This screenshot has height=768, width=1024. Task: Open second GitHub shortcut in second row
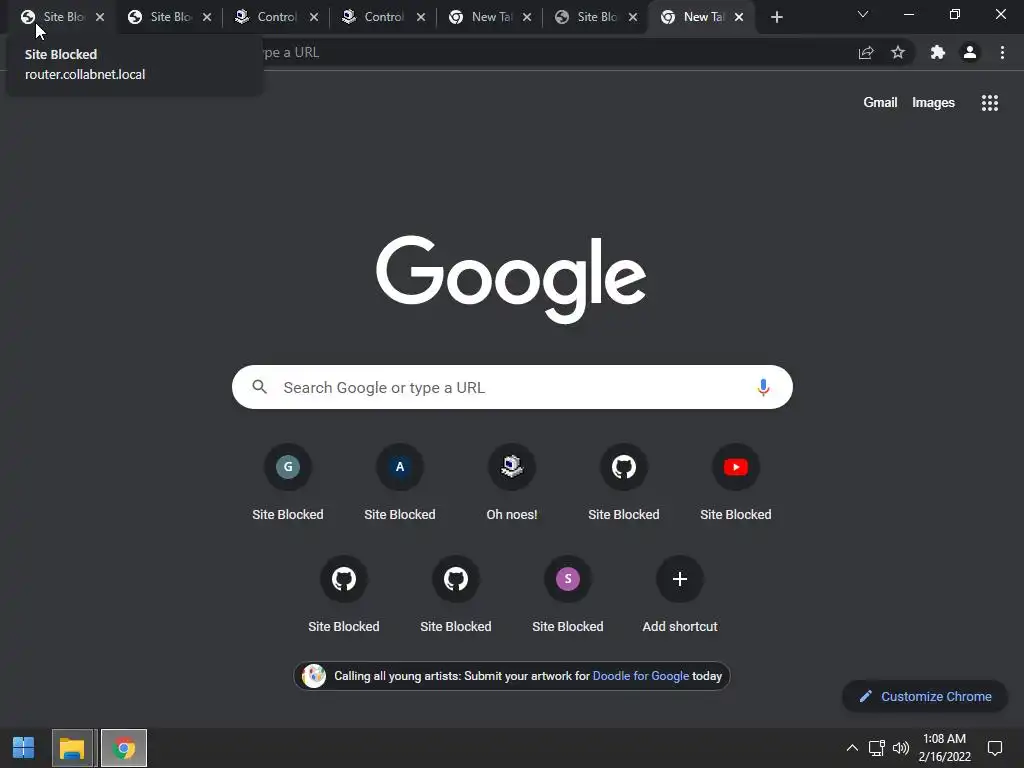coord(456,594)
